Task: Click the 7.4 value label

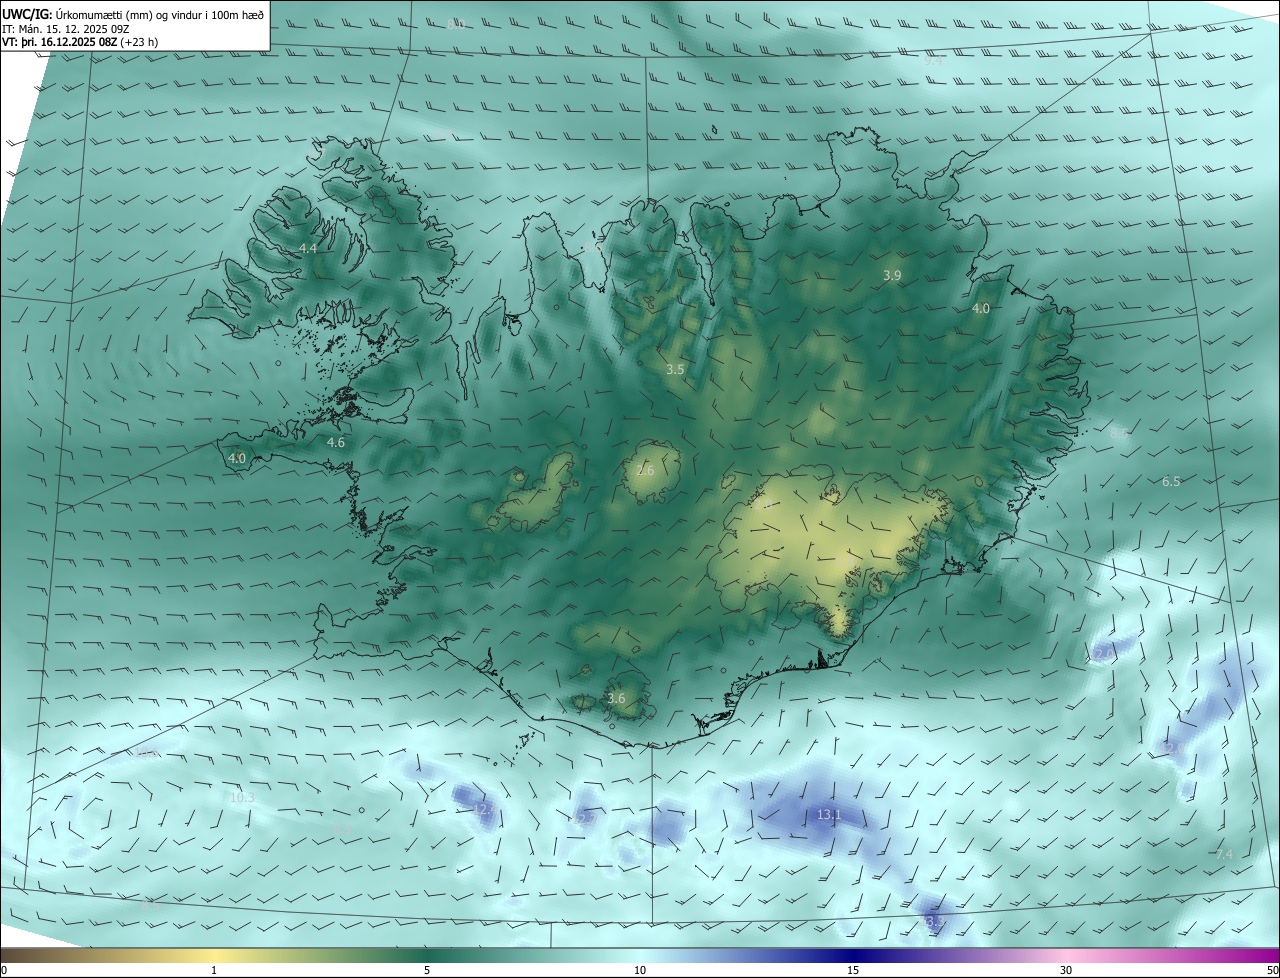Action: pyautogui.click(x=1224, y=854)
